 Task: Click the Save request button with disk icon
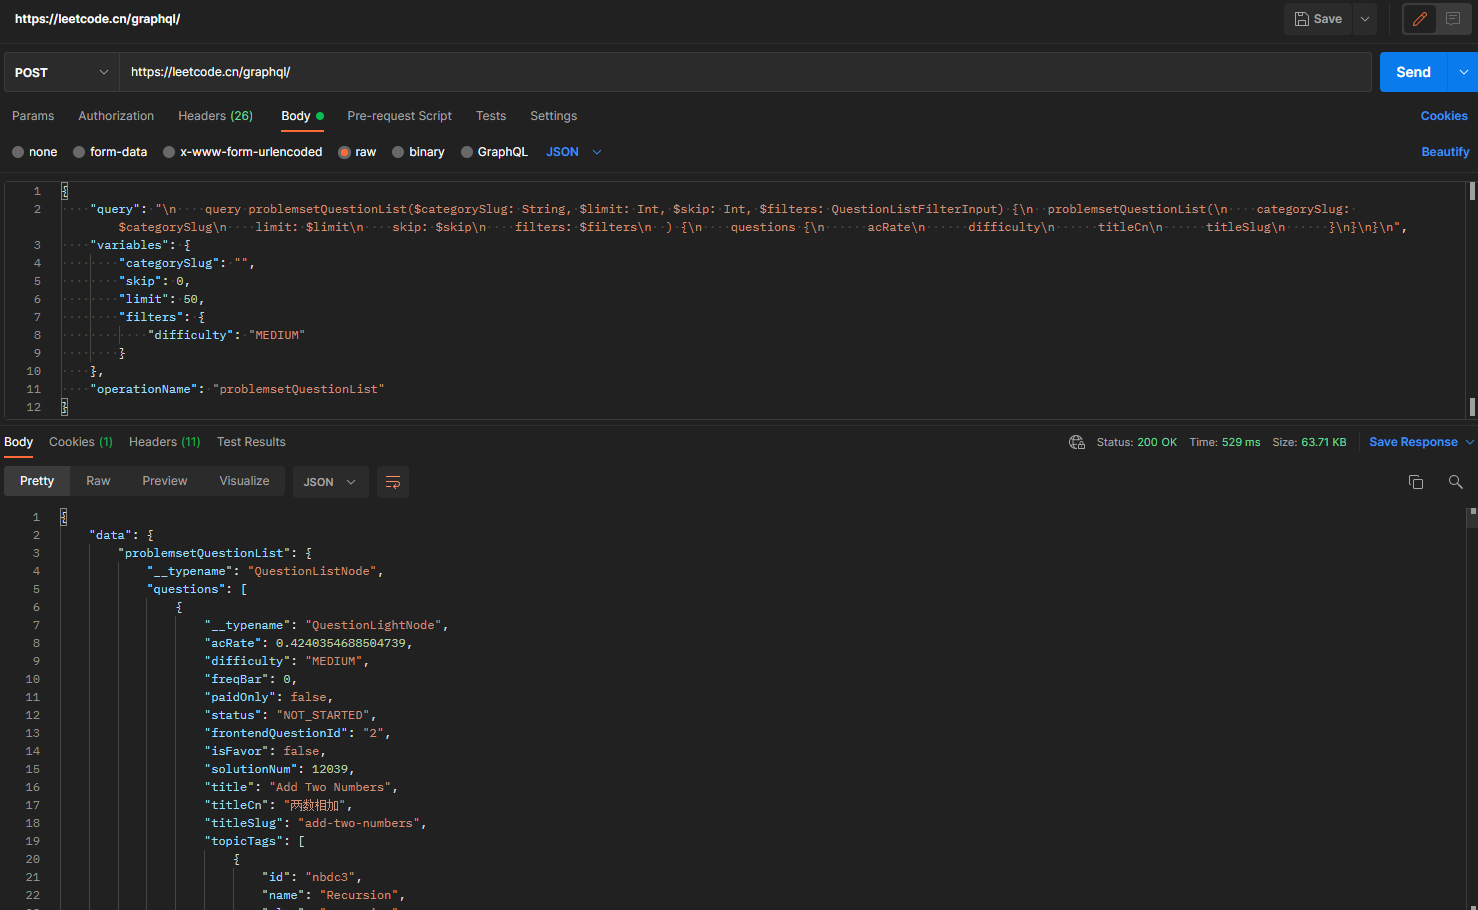[x=1317, y=18]
